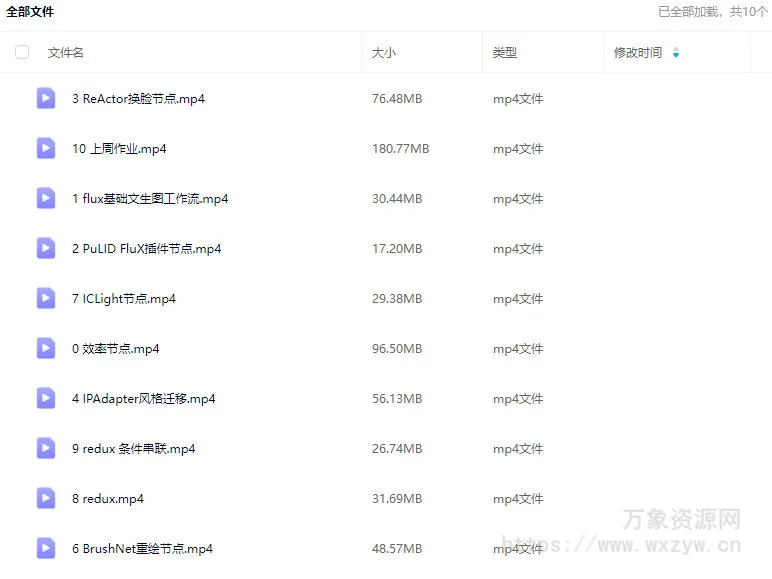Click video icon for 2 PuLID FluX插件节点.mp4

click(x=46, y=248)
